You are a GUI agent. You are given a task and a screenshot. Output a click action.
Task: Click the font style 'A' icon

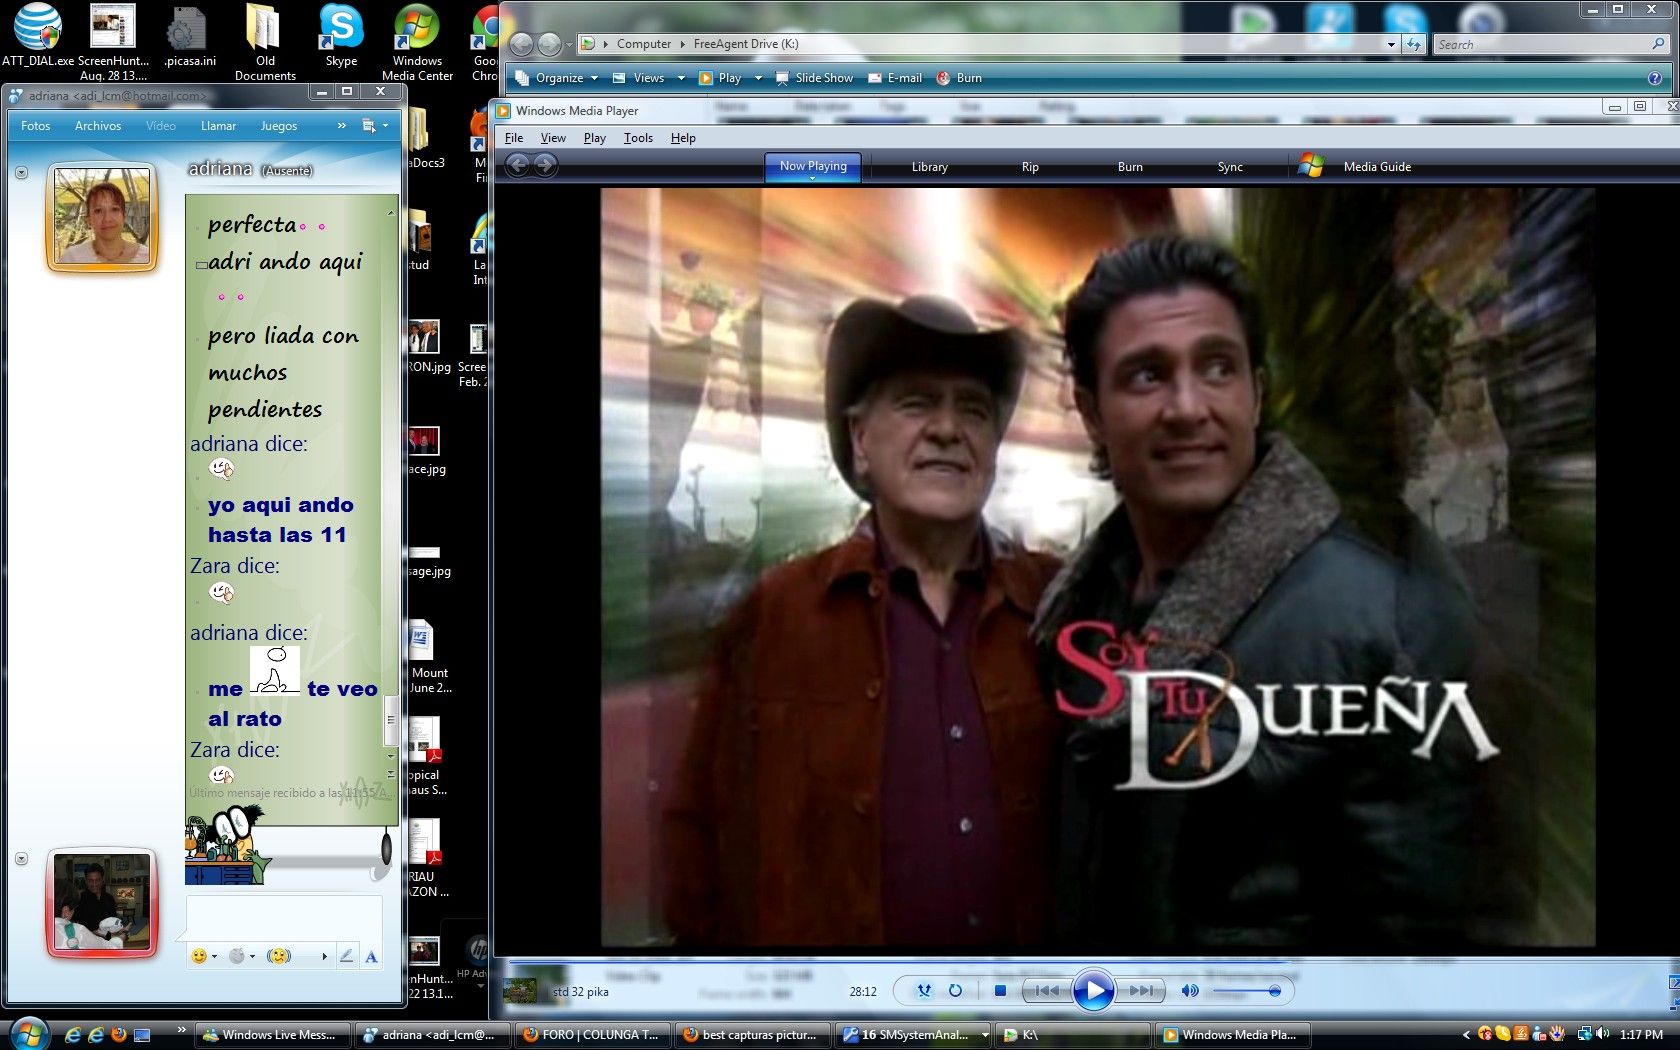tap(371, 957)
